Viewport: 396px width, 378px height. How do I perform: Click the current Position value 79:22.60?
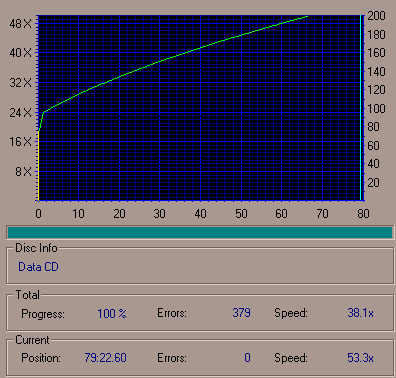coord(105,358)
